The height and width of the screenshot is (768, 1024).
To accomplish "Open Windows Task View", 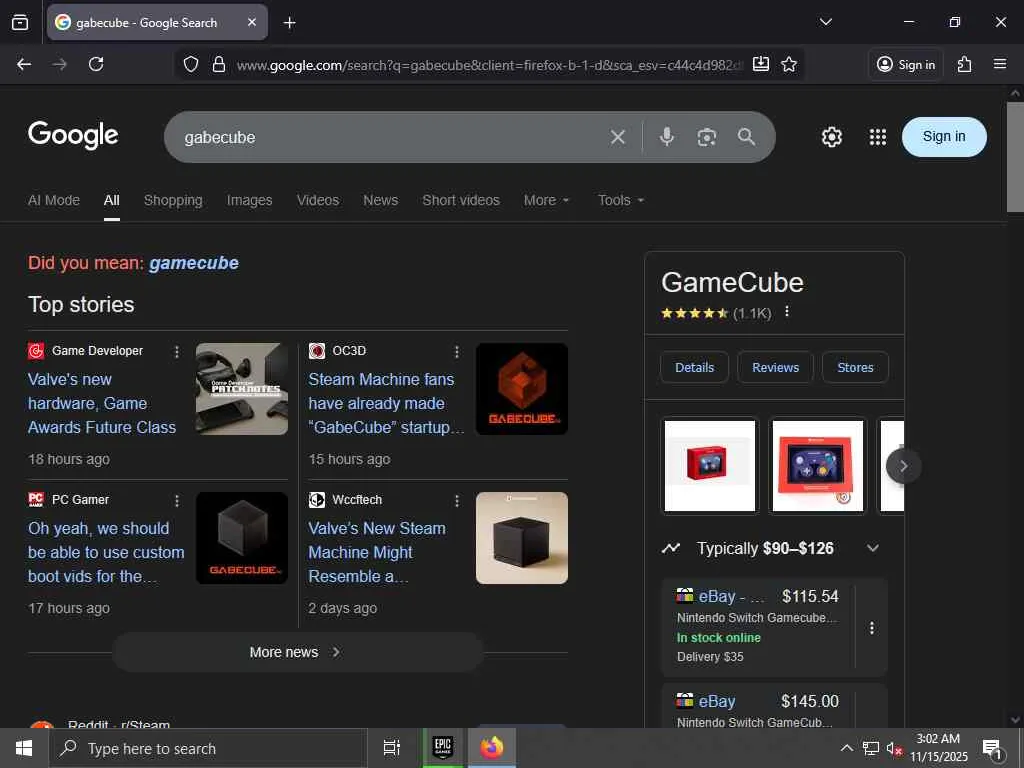I will pyautogui.click(x=391, y=748).
